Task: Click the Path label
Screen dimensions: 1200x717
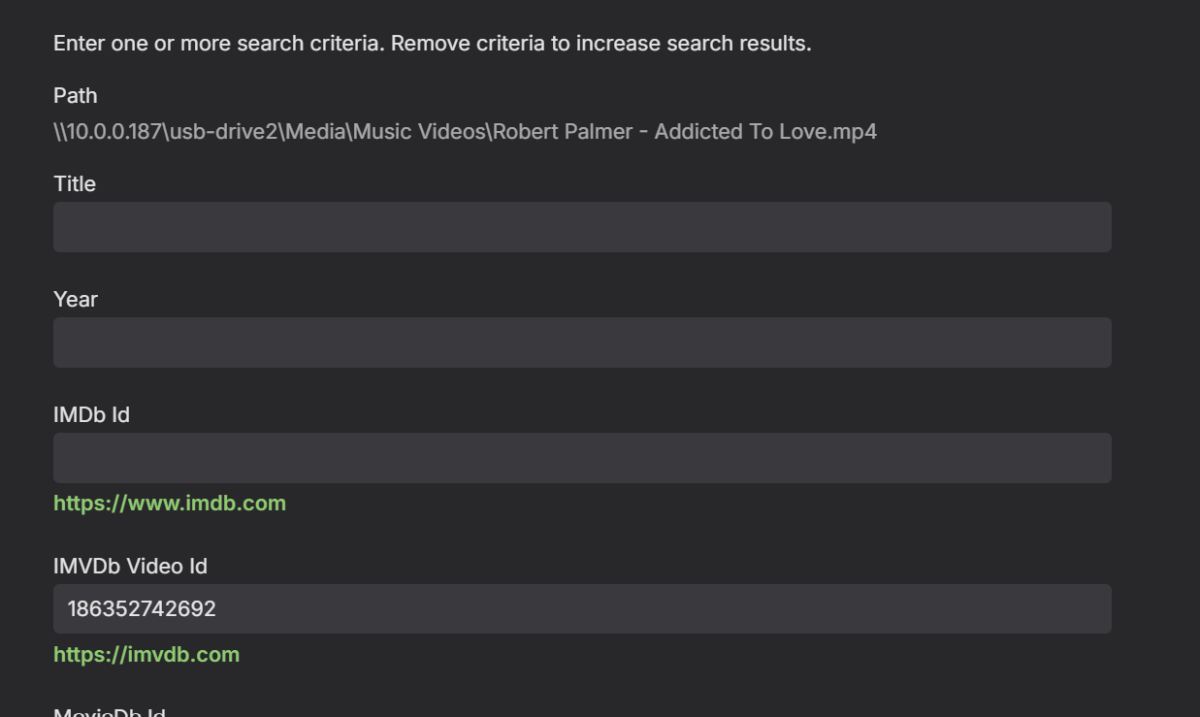Action: [x=75, y=95]
